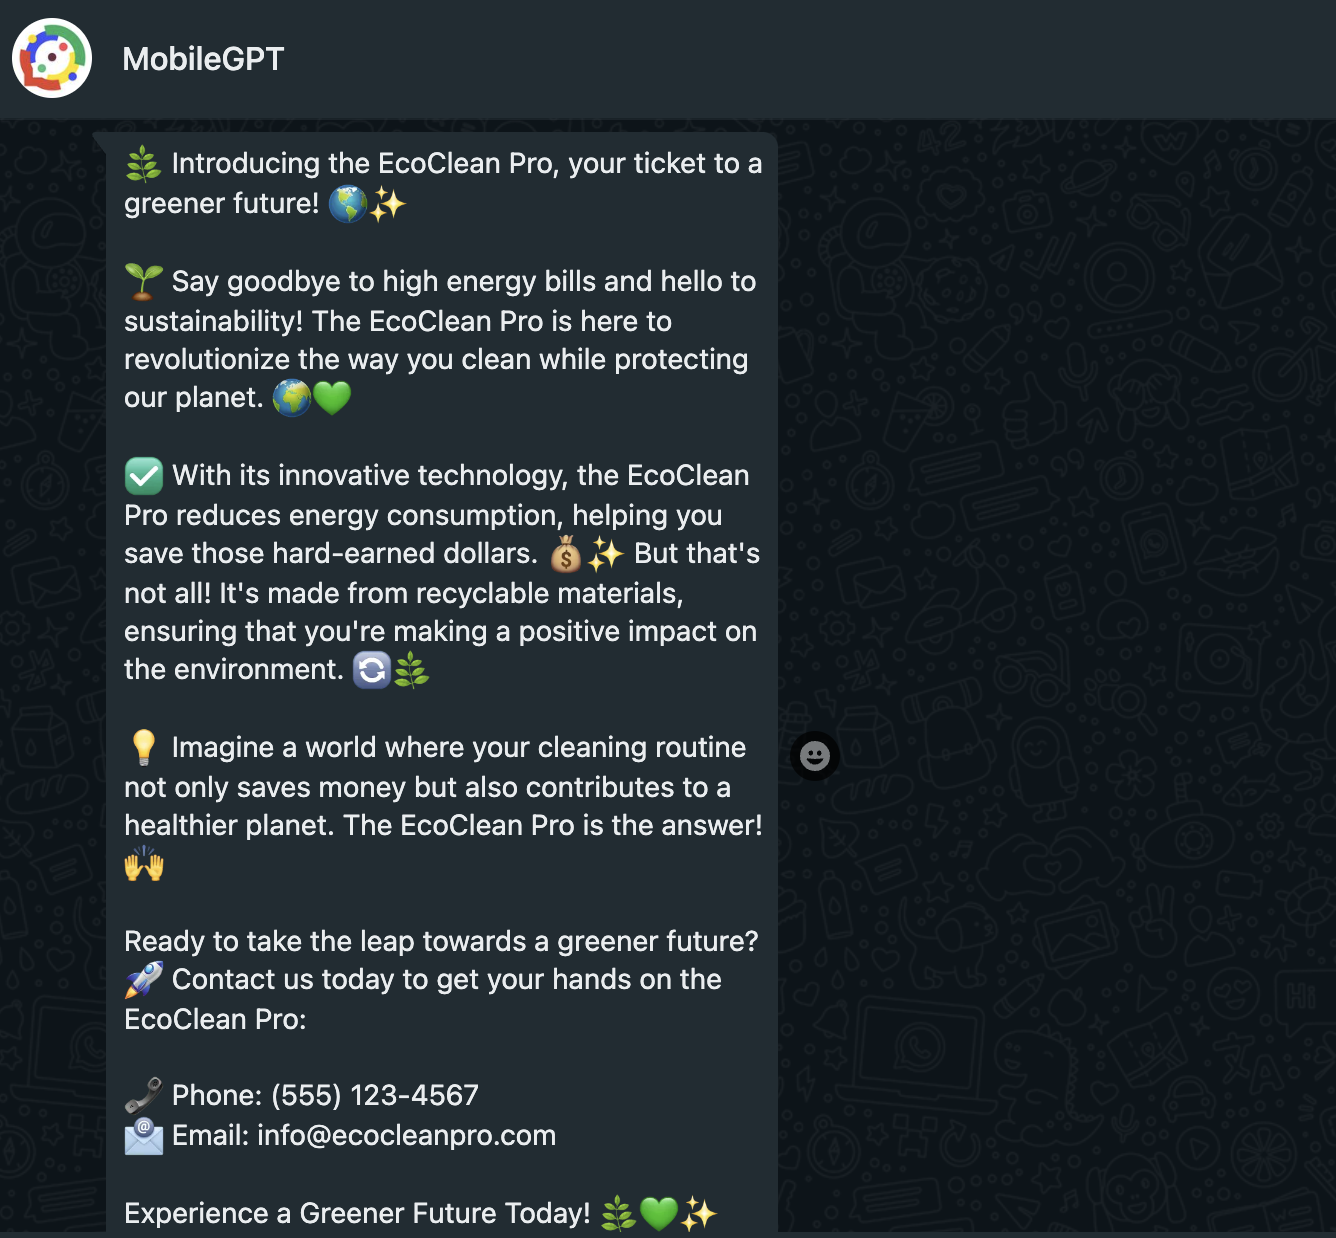Click the telephone receiver emoji before "Phone:"

pyautogui.click(x=143, y=1096)
